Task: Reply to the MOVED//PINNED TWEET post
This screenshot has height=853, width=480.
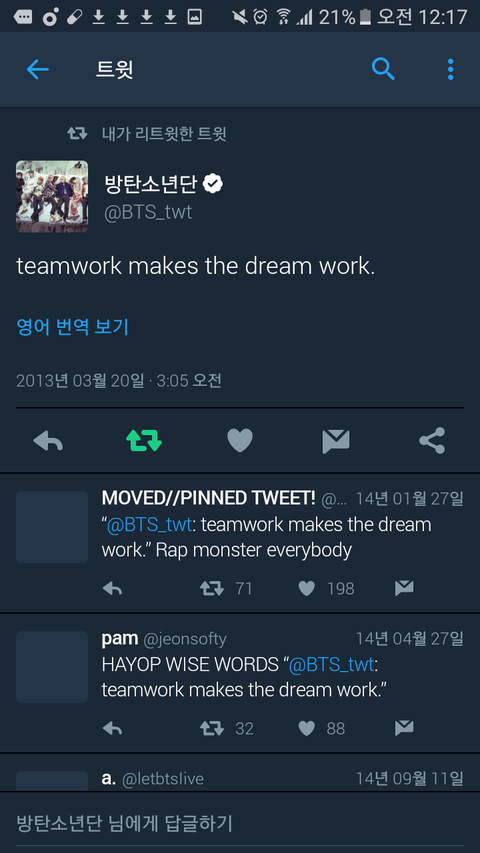Action: tap(112, 589)
